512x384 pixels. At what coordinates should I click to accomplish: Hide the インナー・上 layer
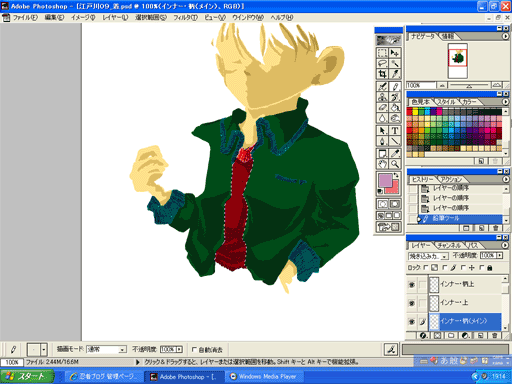[x=412, y=303]
